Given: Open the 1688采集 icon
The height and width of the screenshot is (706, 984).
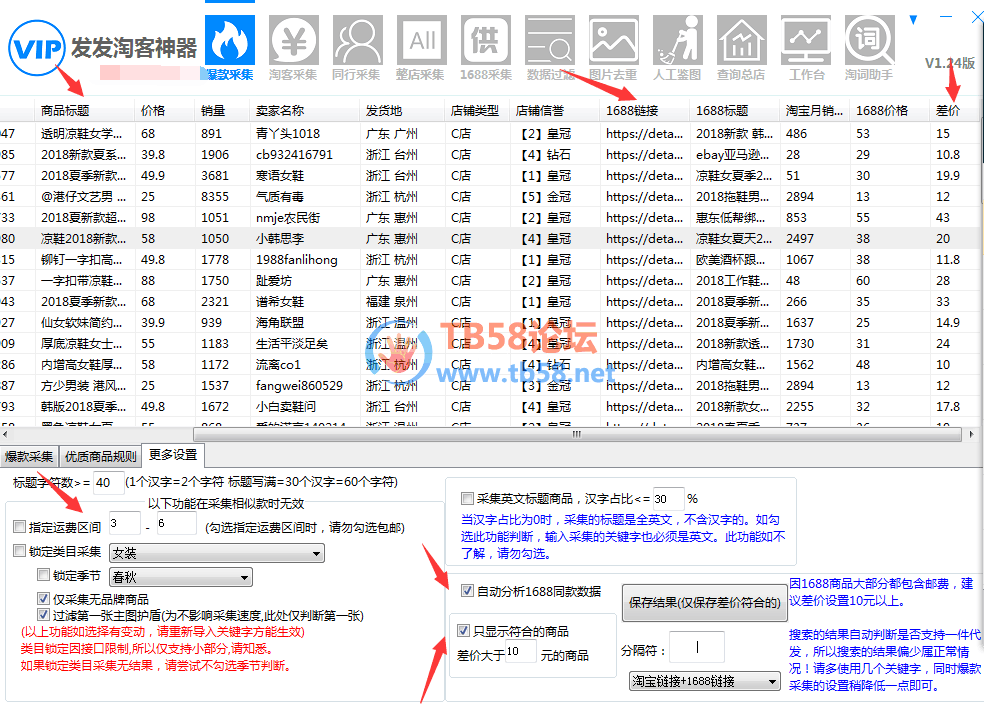Looking at the screenshot, I should click(485, 41).
